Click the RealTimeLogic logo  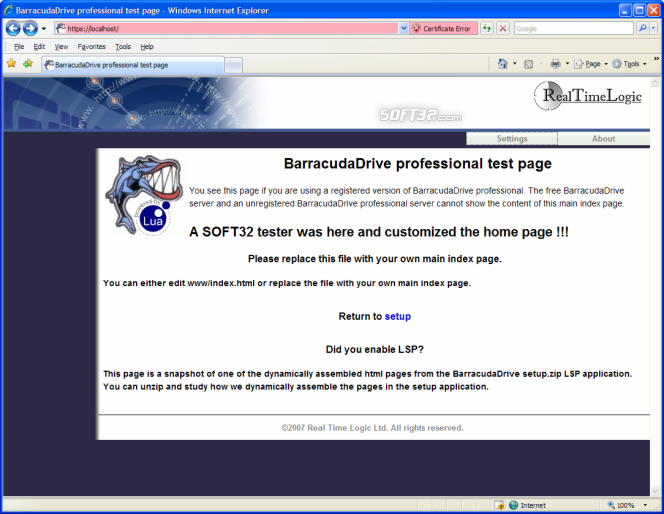coord(588,96)
